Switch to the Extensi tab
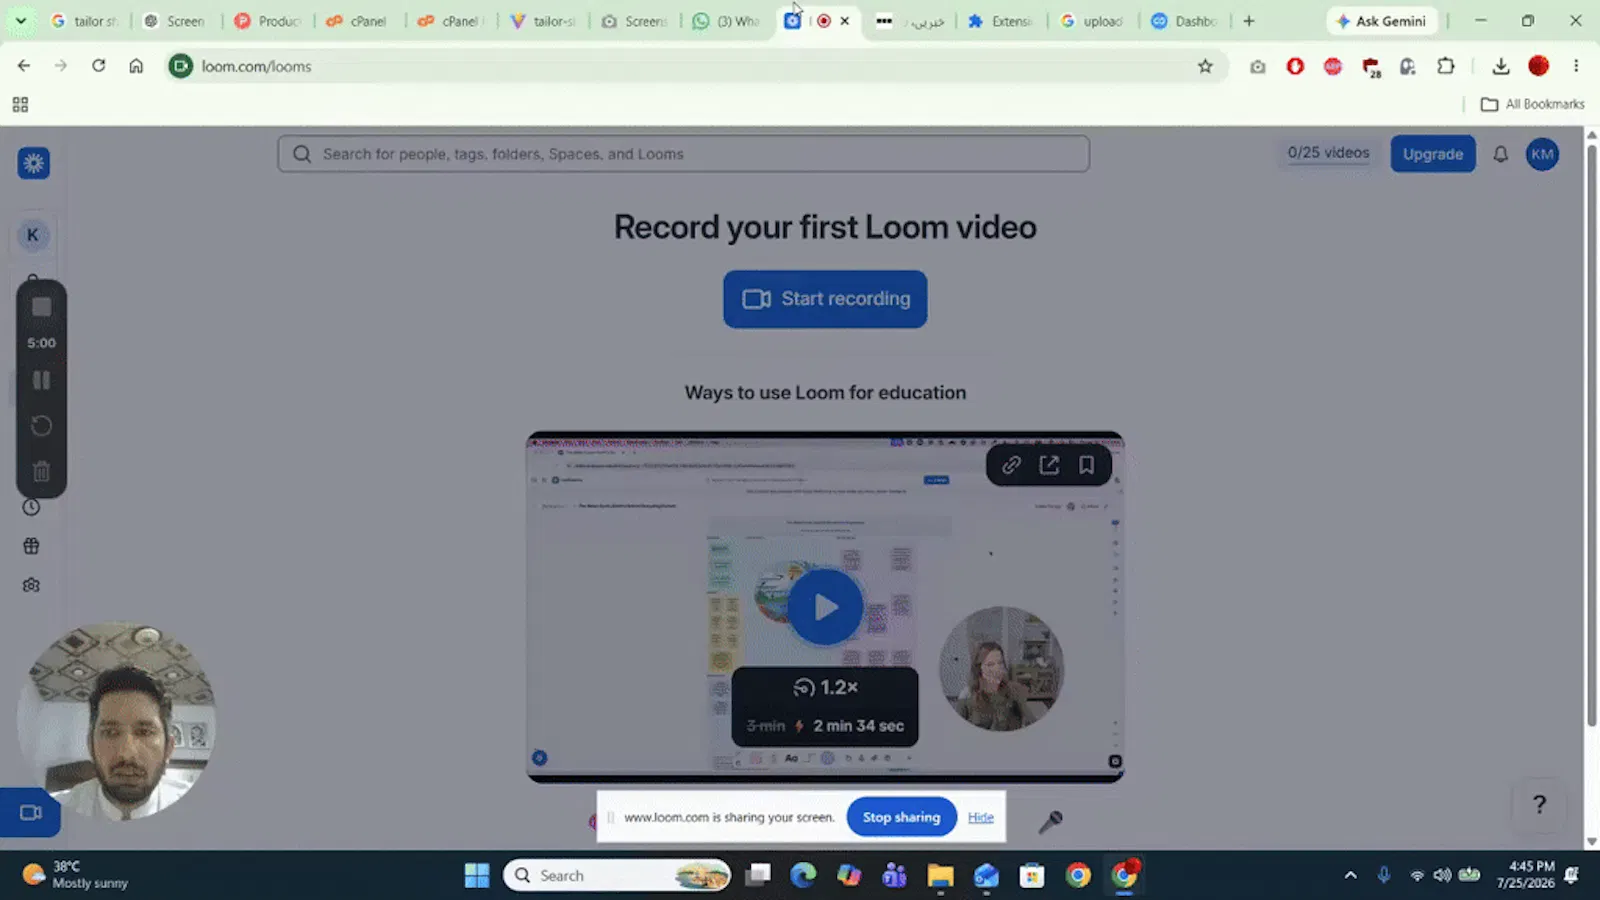The image size is (1600, 900). click(x=1001, y=21)
